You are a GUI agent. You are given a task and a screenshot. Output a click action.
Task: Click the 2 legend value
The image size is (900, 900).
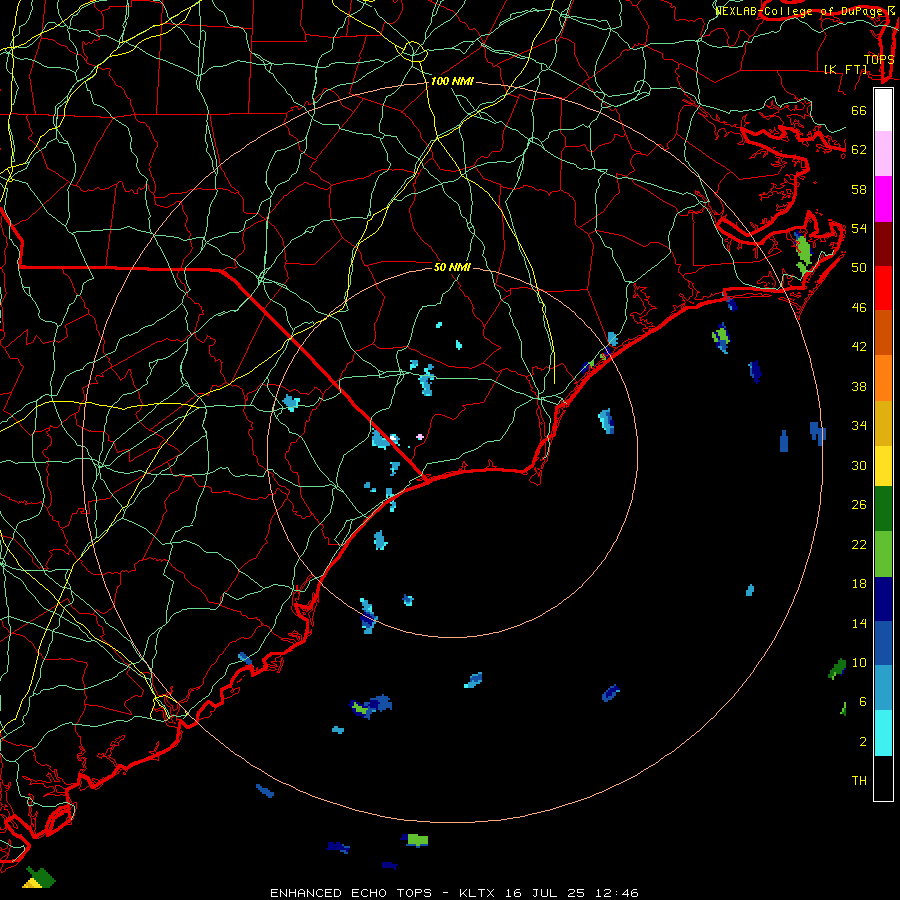pyautogui.click(x=862, y=742)
